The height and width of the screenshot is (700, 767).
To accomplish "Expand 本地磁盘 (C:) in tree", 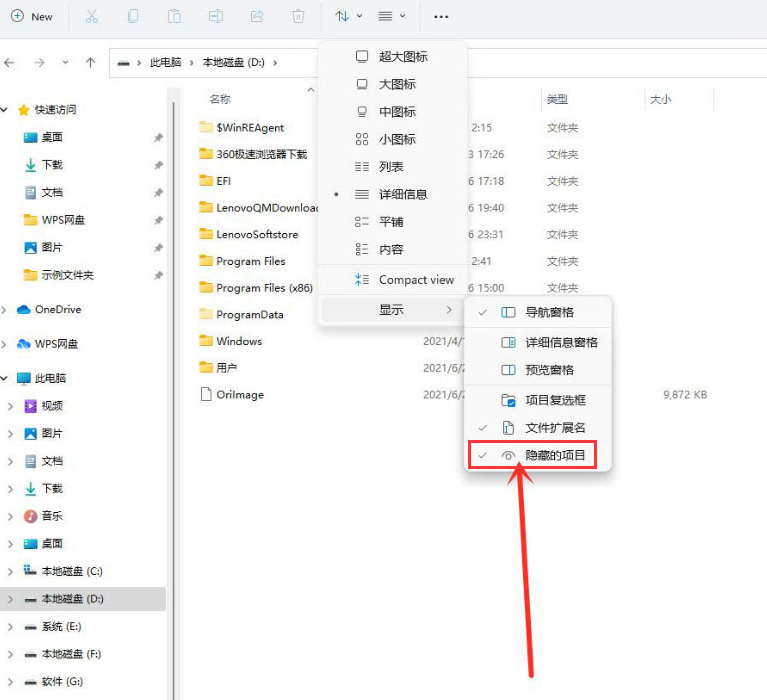I will point(10,571).
